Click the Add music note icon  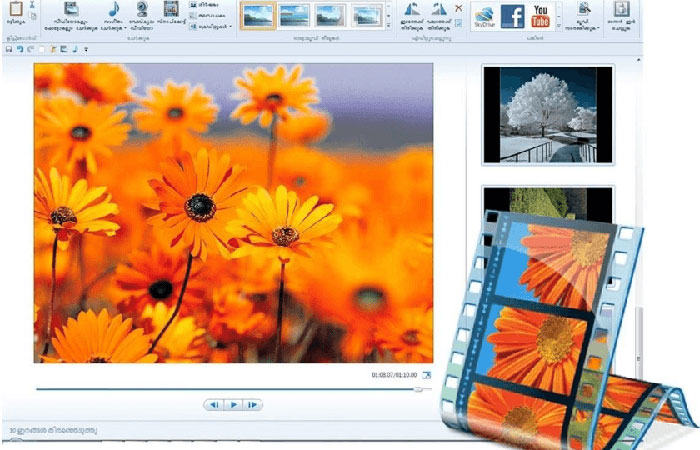tap(114, 10)
